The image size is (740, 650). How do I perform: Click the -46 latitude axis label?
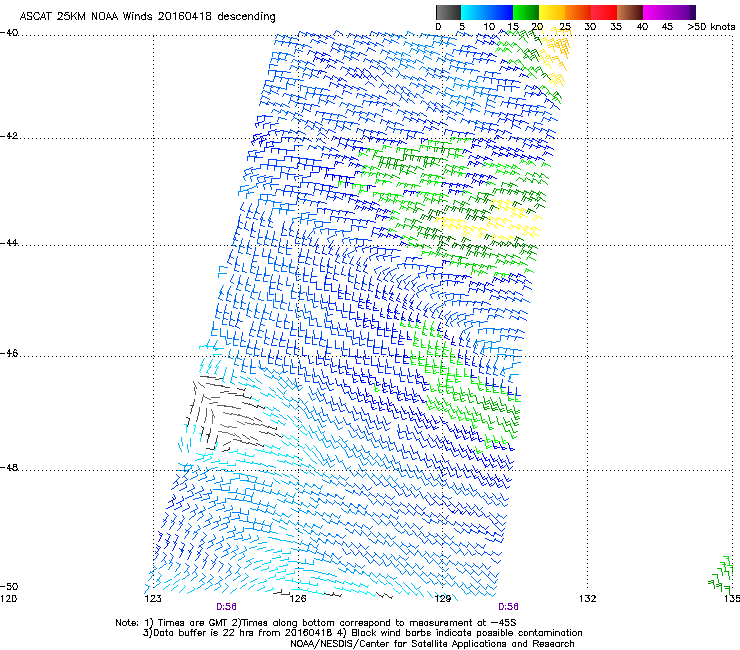tap(9, 353)
